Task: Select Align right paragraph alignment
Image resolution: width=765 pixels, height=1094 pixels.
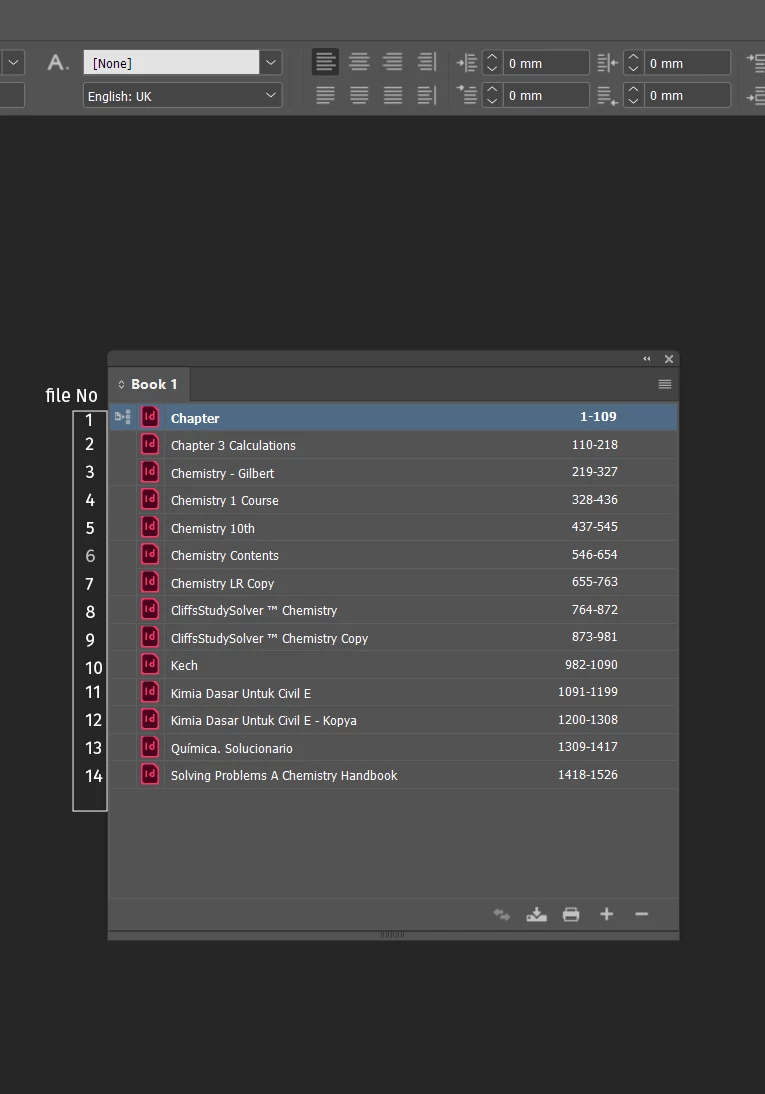Action: [x=392, y=62]
